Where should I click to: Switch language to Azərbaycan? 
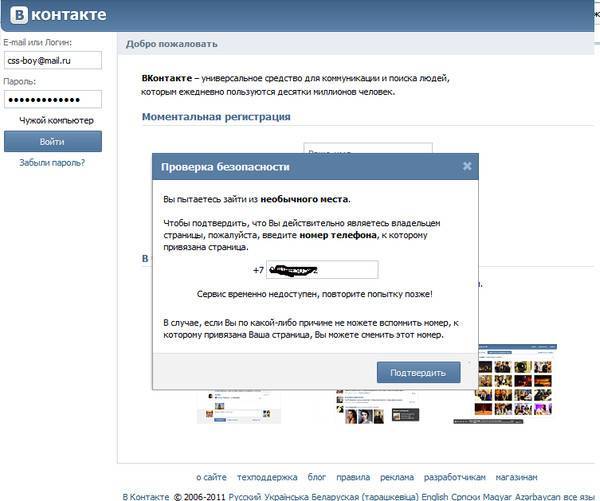click(537, 497)
